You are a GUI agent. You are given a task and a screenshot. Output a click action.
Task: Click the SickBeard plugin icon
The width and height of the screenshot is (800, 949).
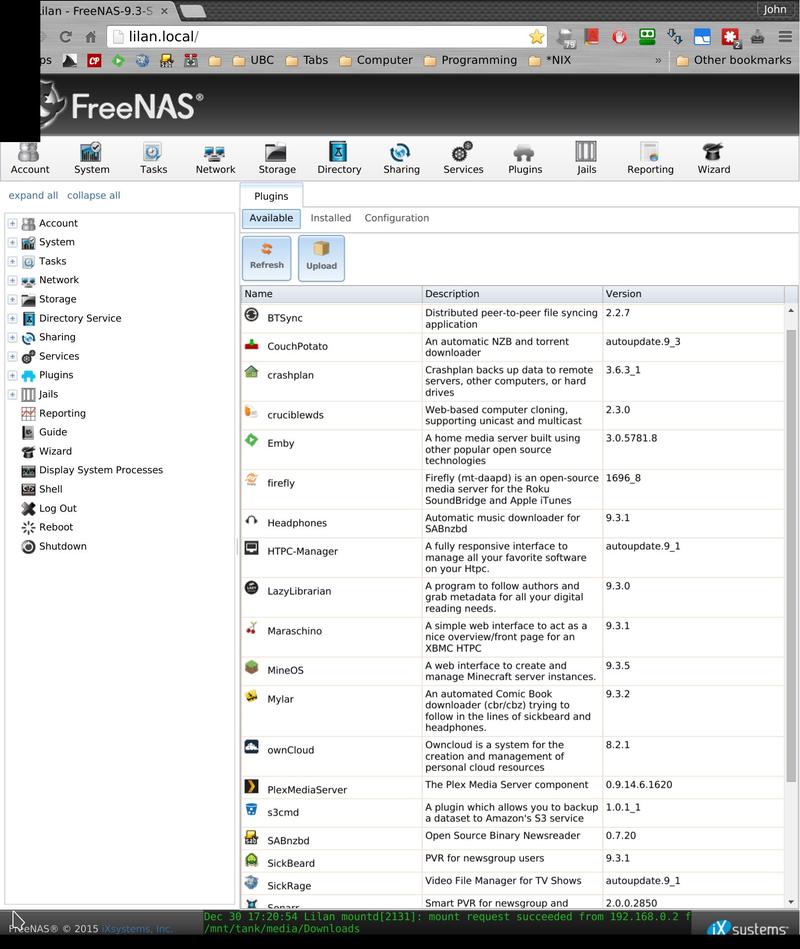[251, 859]
